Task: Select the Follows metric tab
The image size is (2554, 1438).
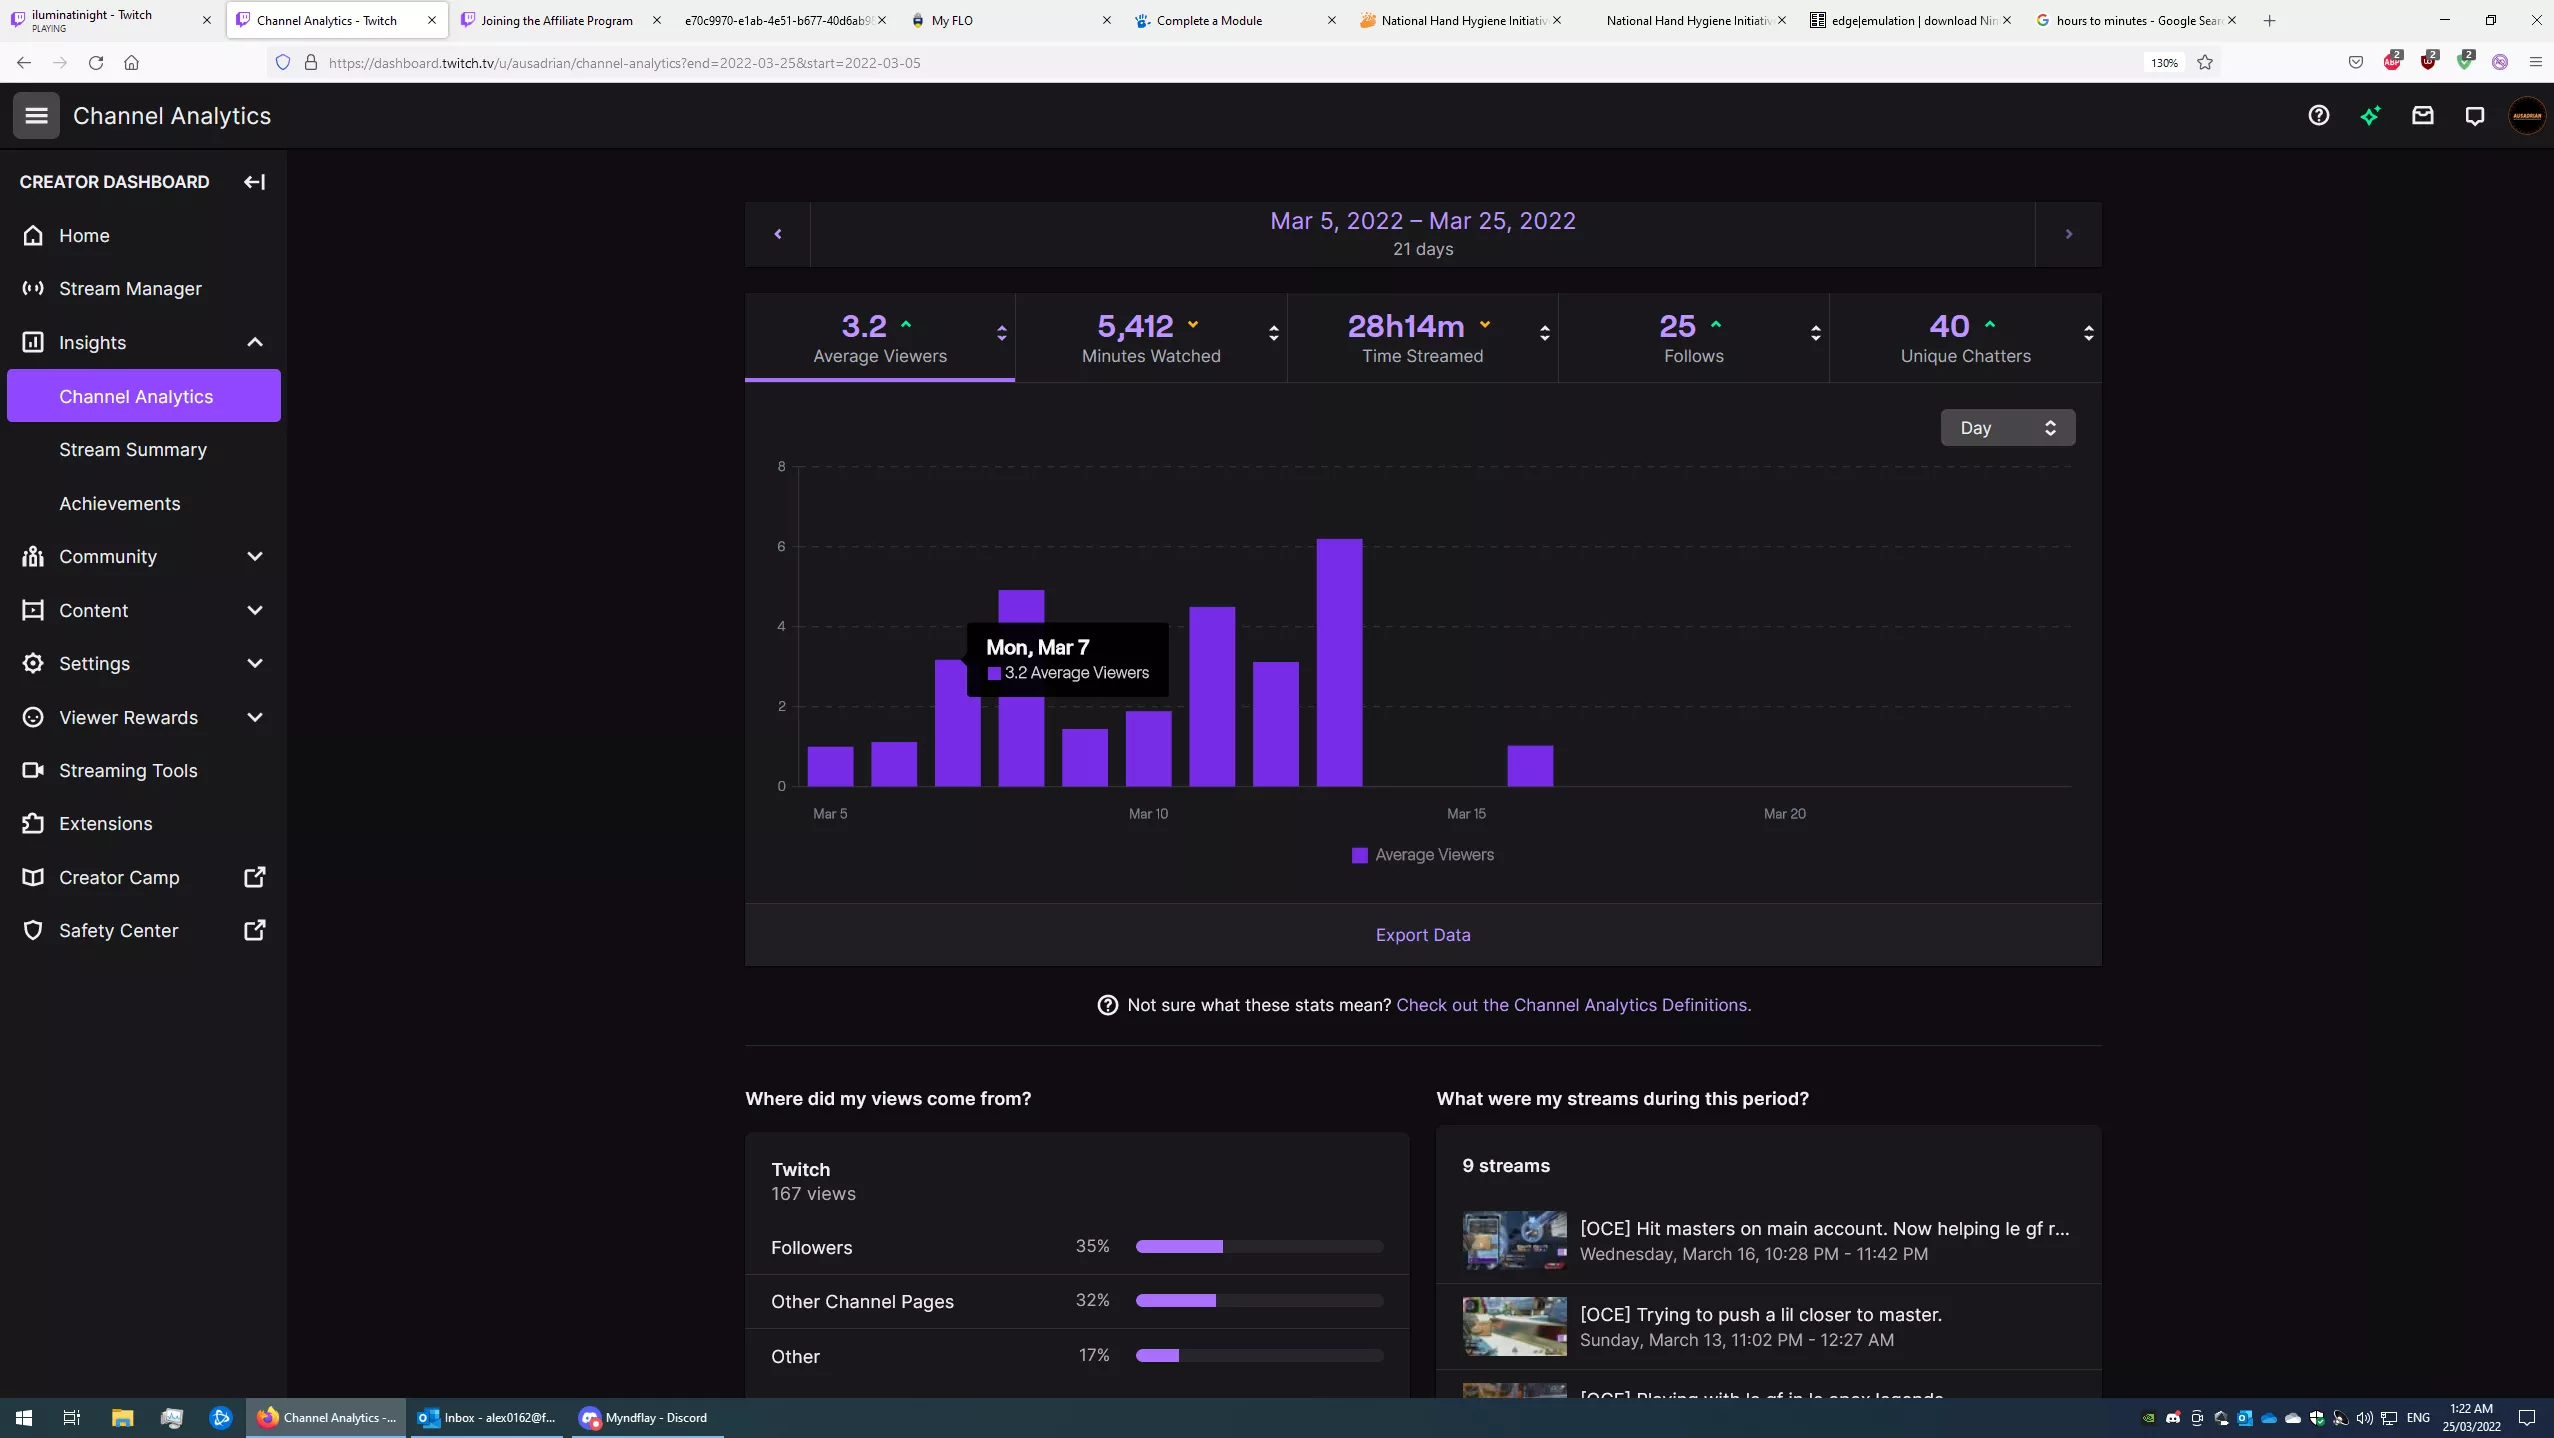Action: 1693,338
